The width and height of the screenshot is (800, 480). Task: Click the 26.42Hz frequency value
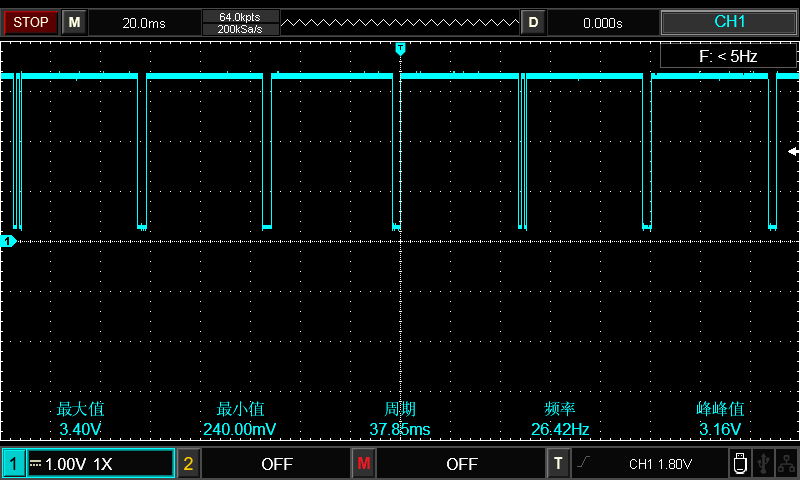560,429
